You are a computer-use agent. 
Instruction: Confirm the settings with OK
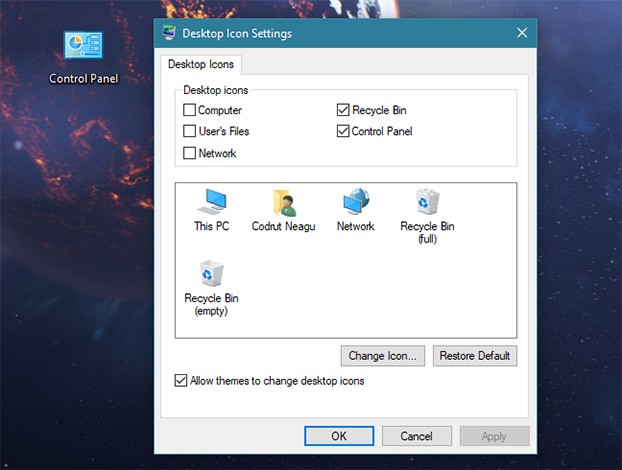click(x=339, y=436)
